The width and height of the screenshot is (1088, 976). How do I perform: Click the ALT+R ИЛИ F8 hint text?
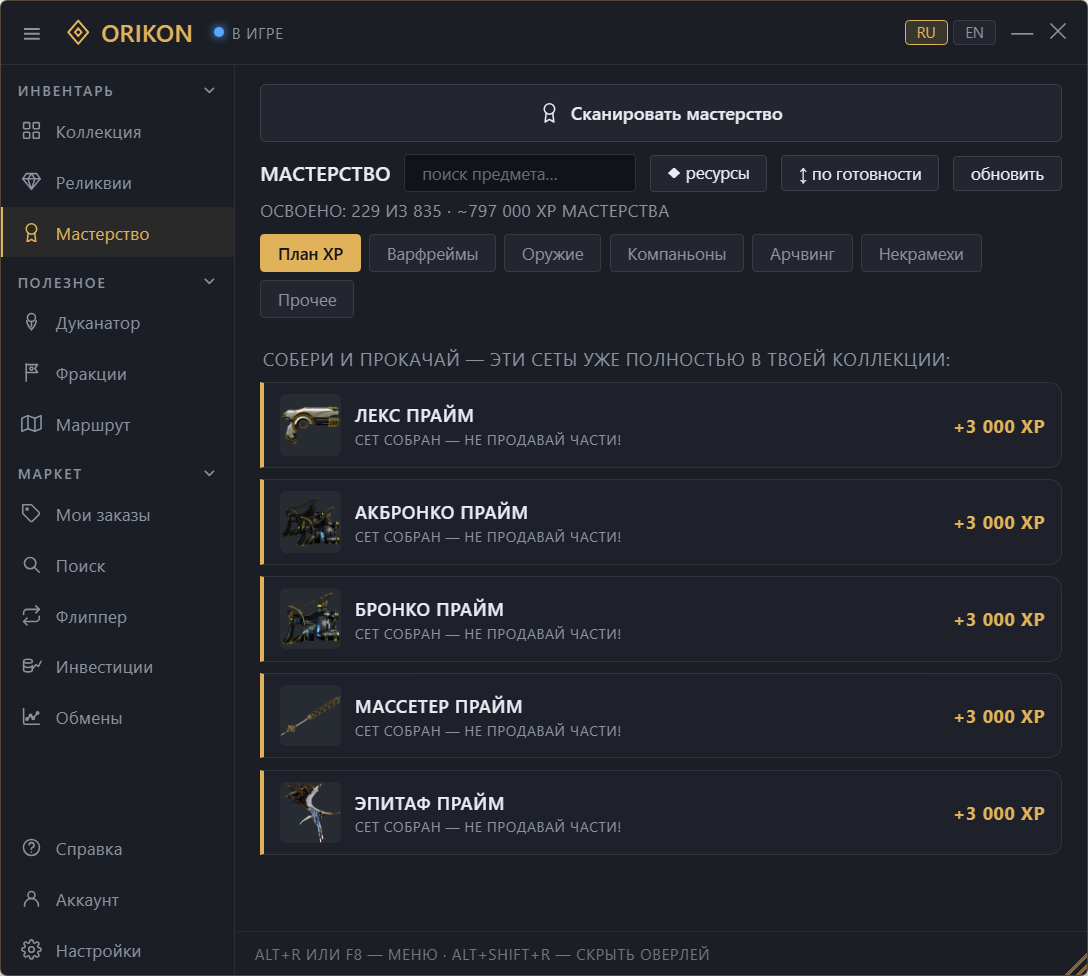coord(308,954)
